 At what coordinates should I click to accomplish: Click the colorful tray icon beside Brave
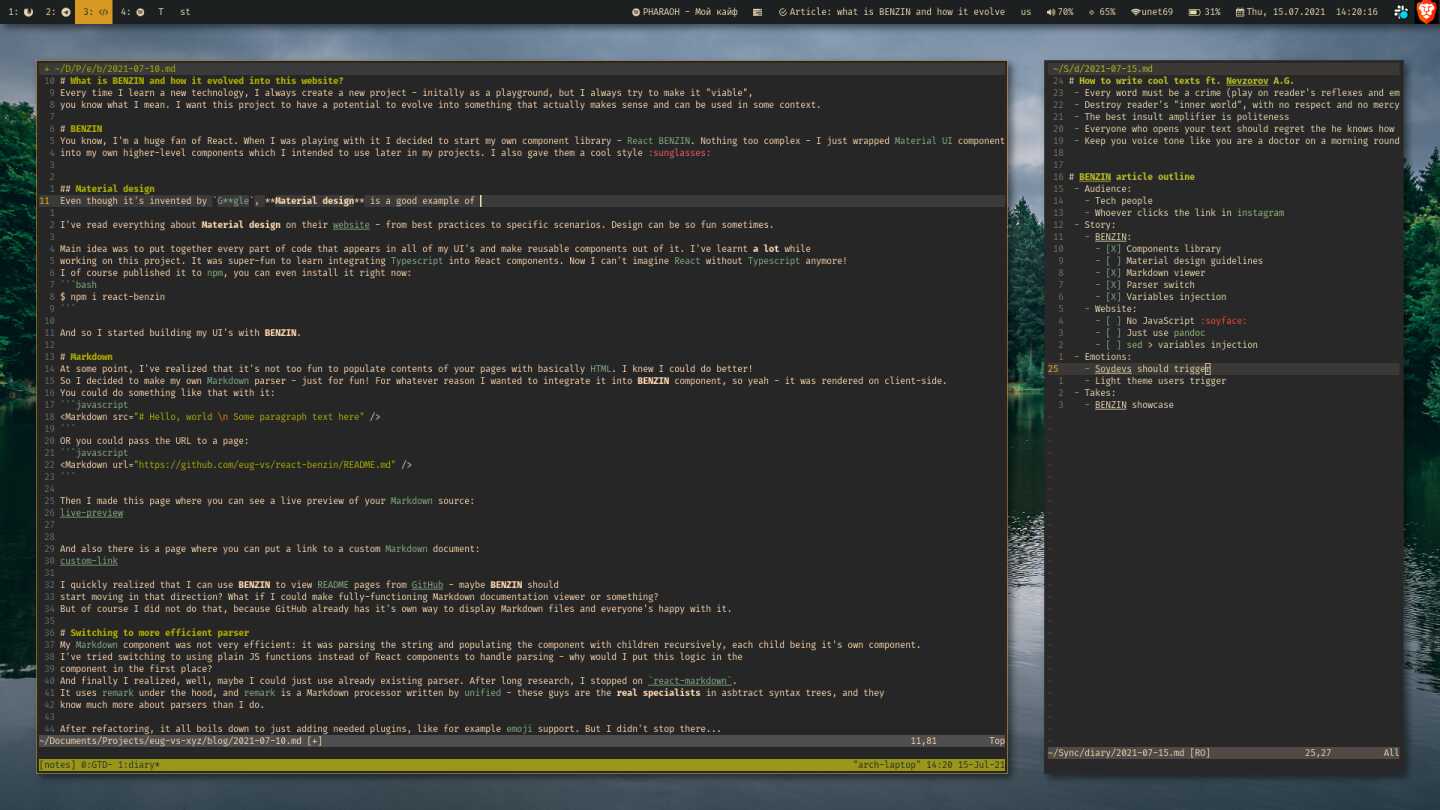tap(1400, 13)
